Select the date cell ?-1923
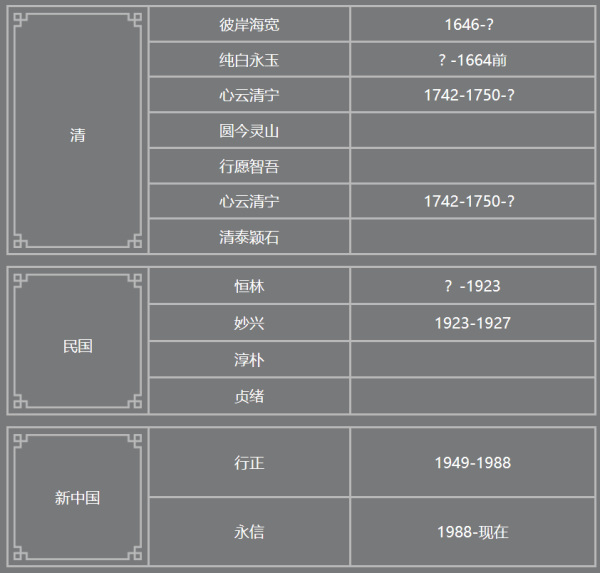 472,286
